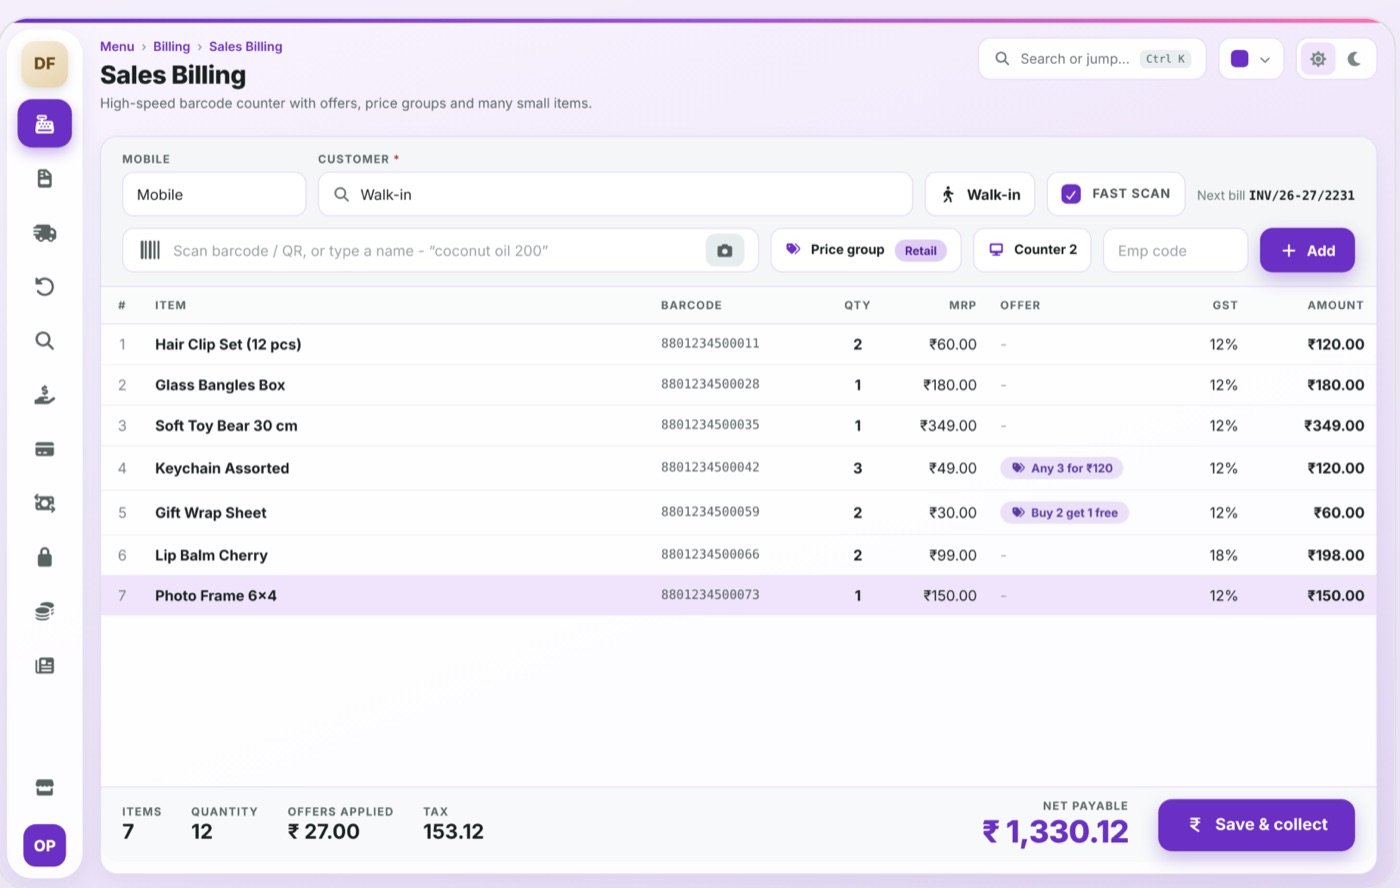The image size is (1400, 888).
Task: Click the Sales Billing breadcrumb
Action: point(246,46)
